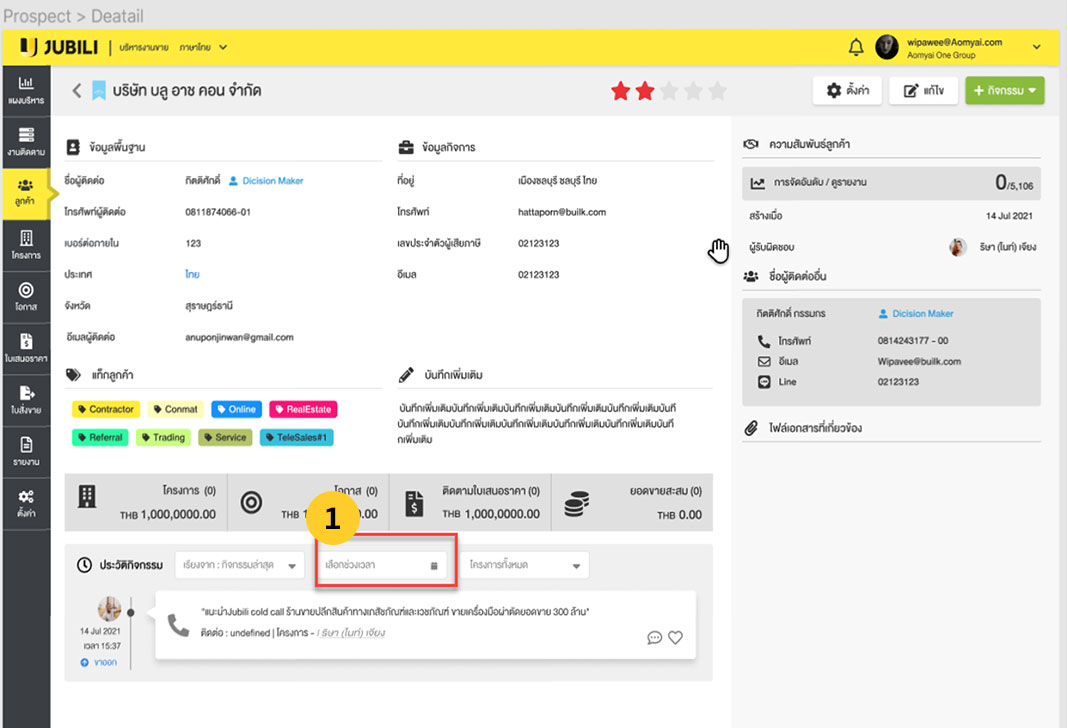Click the phone call icon in activity log
1068x728 pixels.
coord(178,625)
